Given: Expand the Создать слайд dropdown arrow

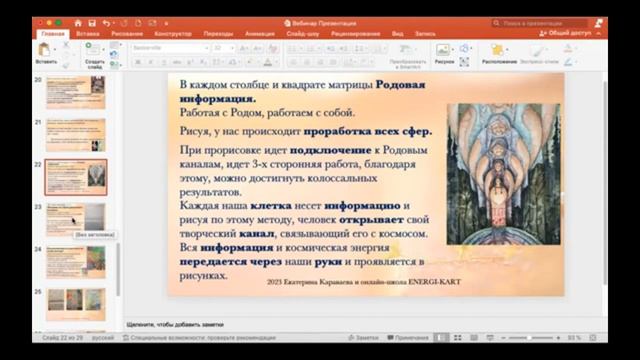Looking at the screenshot, I should coord(103,50).
